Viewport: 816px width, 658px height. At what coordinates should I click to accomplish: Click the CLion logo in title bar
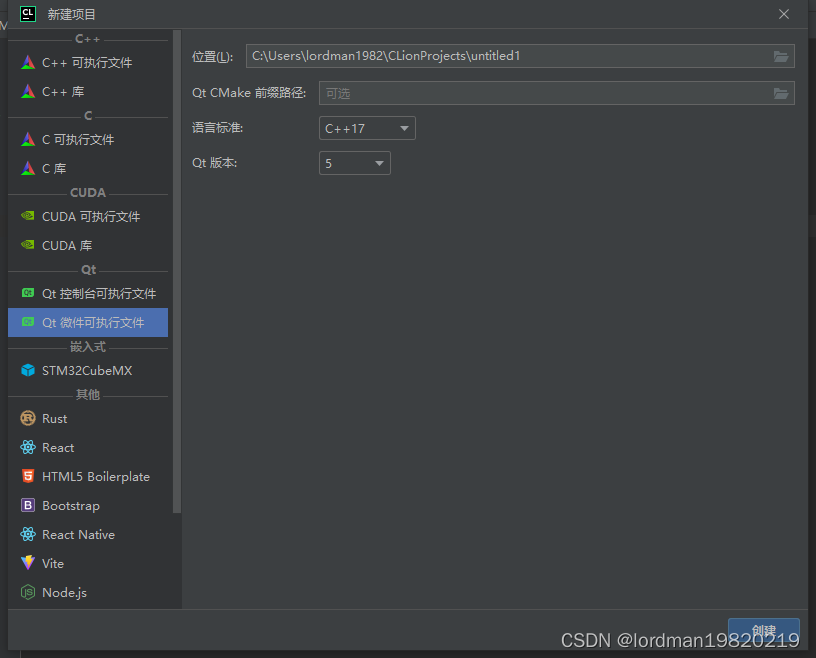[x=28, y=14]
